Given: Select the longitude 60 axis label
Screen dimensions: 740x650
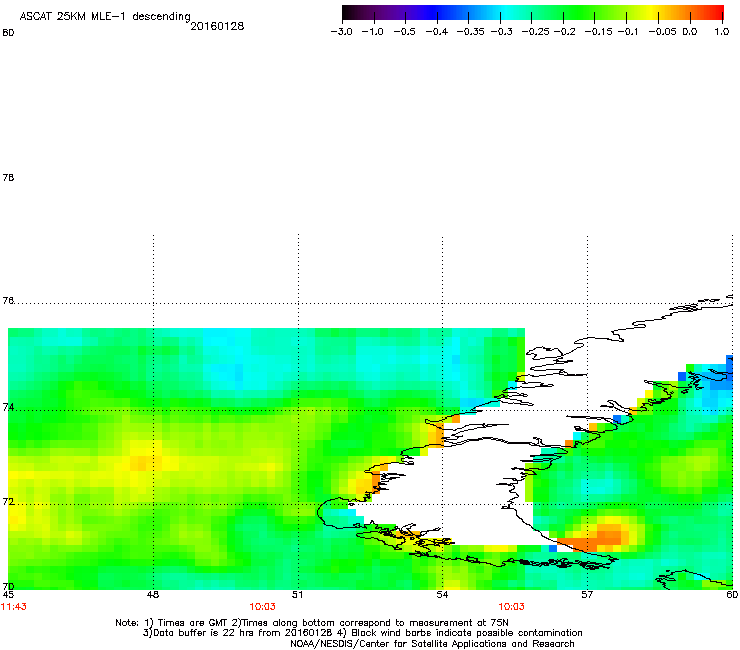Looking at the screenshot, I should pyautogui.click(x=732, y=595).
